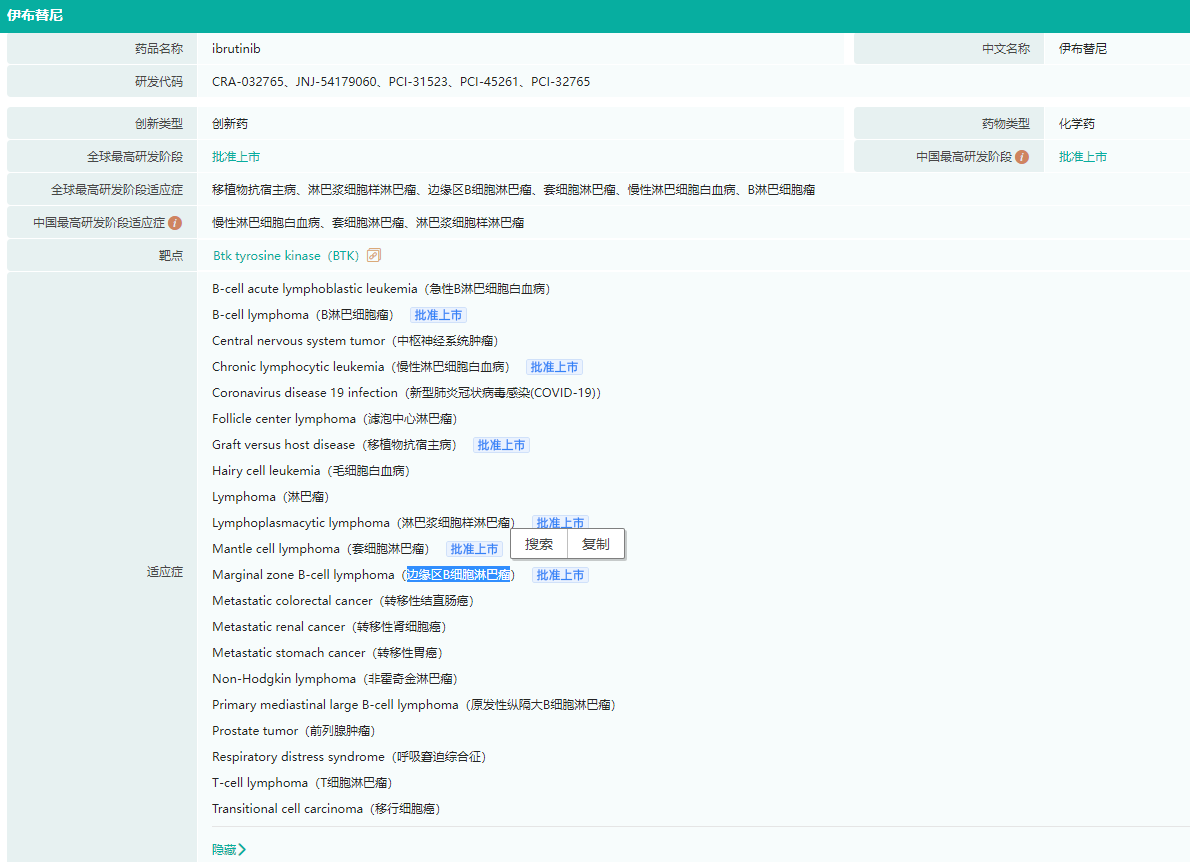
Task: Click the 全球最高研发阶段 row label
Action: coord(134,157)
